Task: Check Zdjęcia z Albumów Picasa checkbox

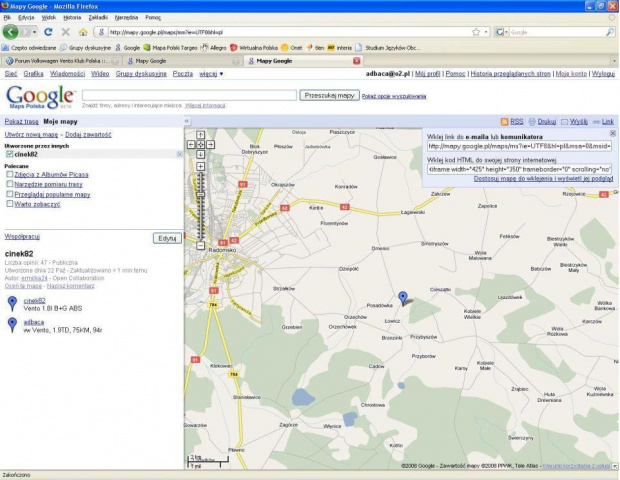Action: point(10,174)
